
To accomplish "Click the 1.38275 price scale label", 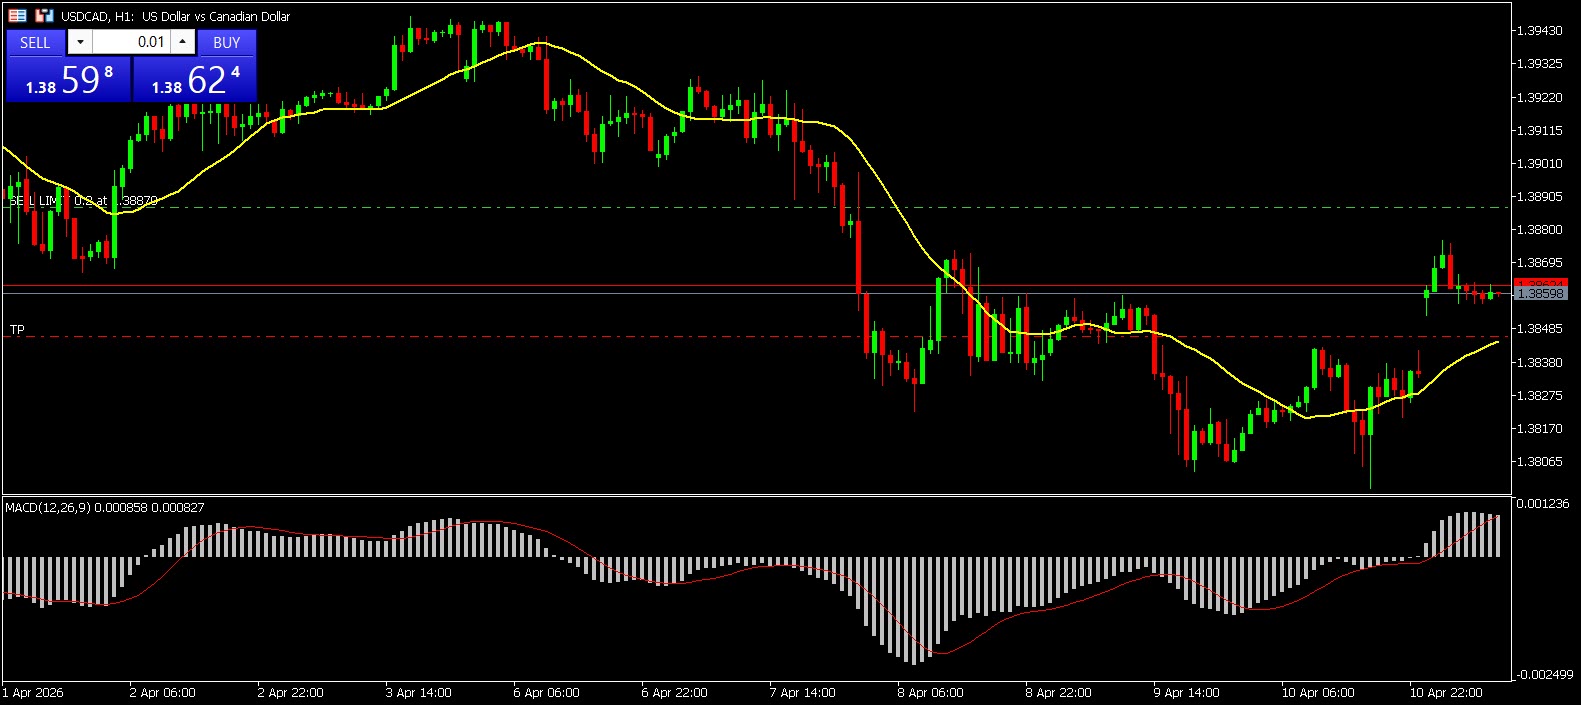I will tap(1539, 396).
